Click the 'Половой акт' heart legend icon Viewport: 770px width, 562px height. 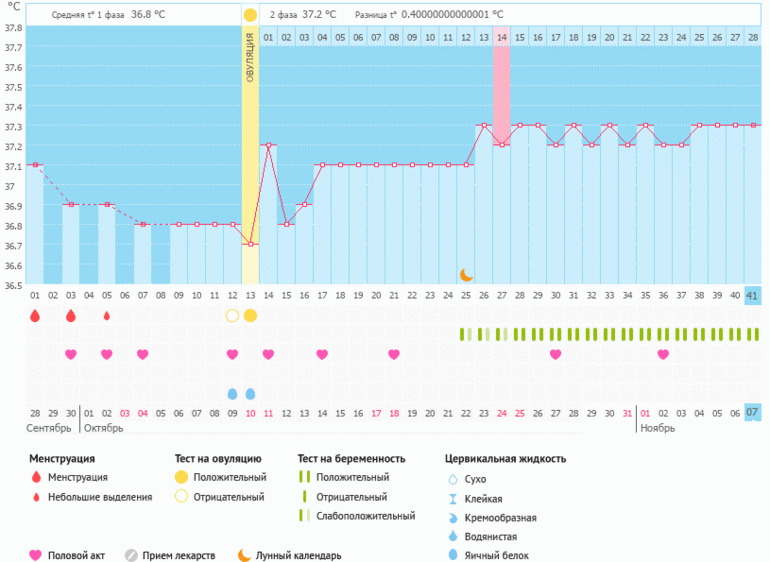click(37, 555)
